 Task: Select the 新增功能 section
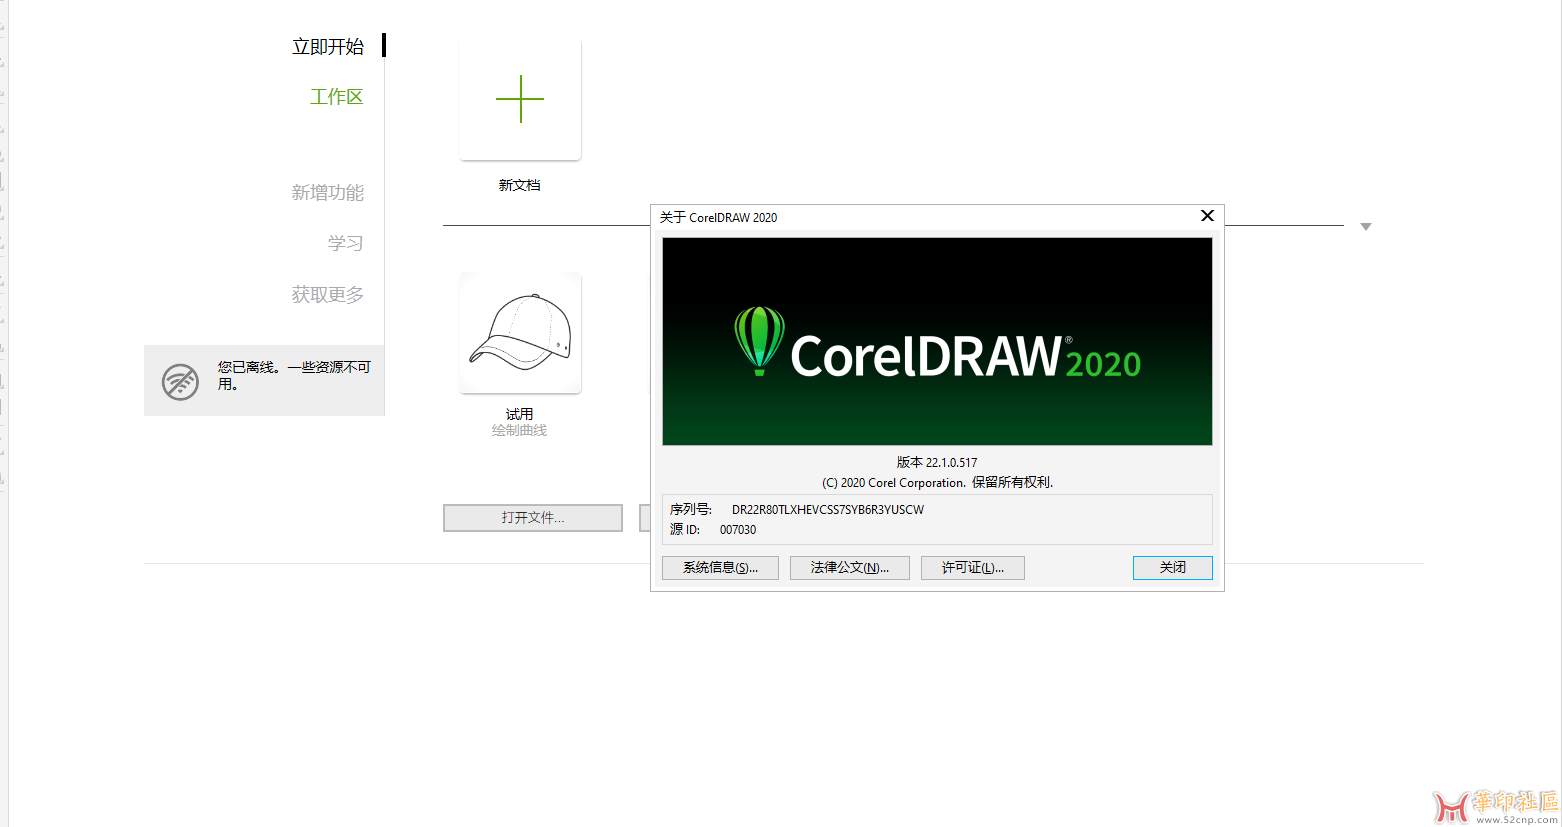tap(328, 193)
